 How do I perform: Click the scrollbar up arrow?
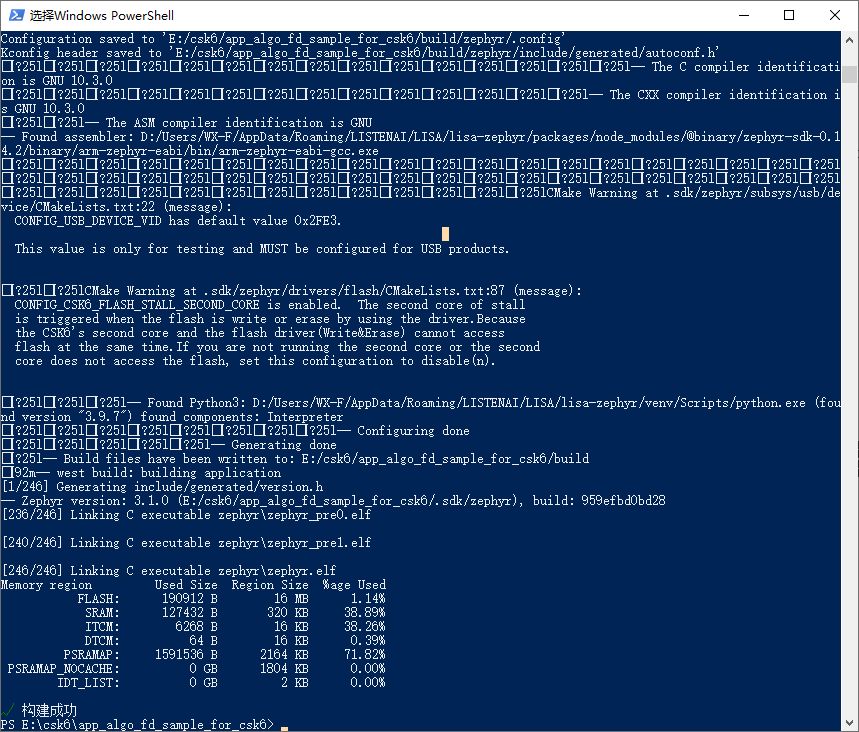pyautogui.click(x=849, y=41)
